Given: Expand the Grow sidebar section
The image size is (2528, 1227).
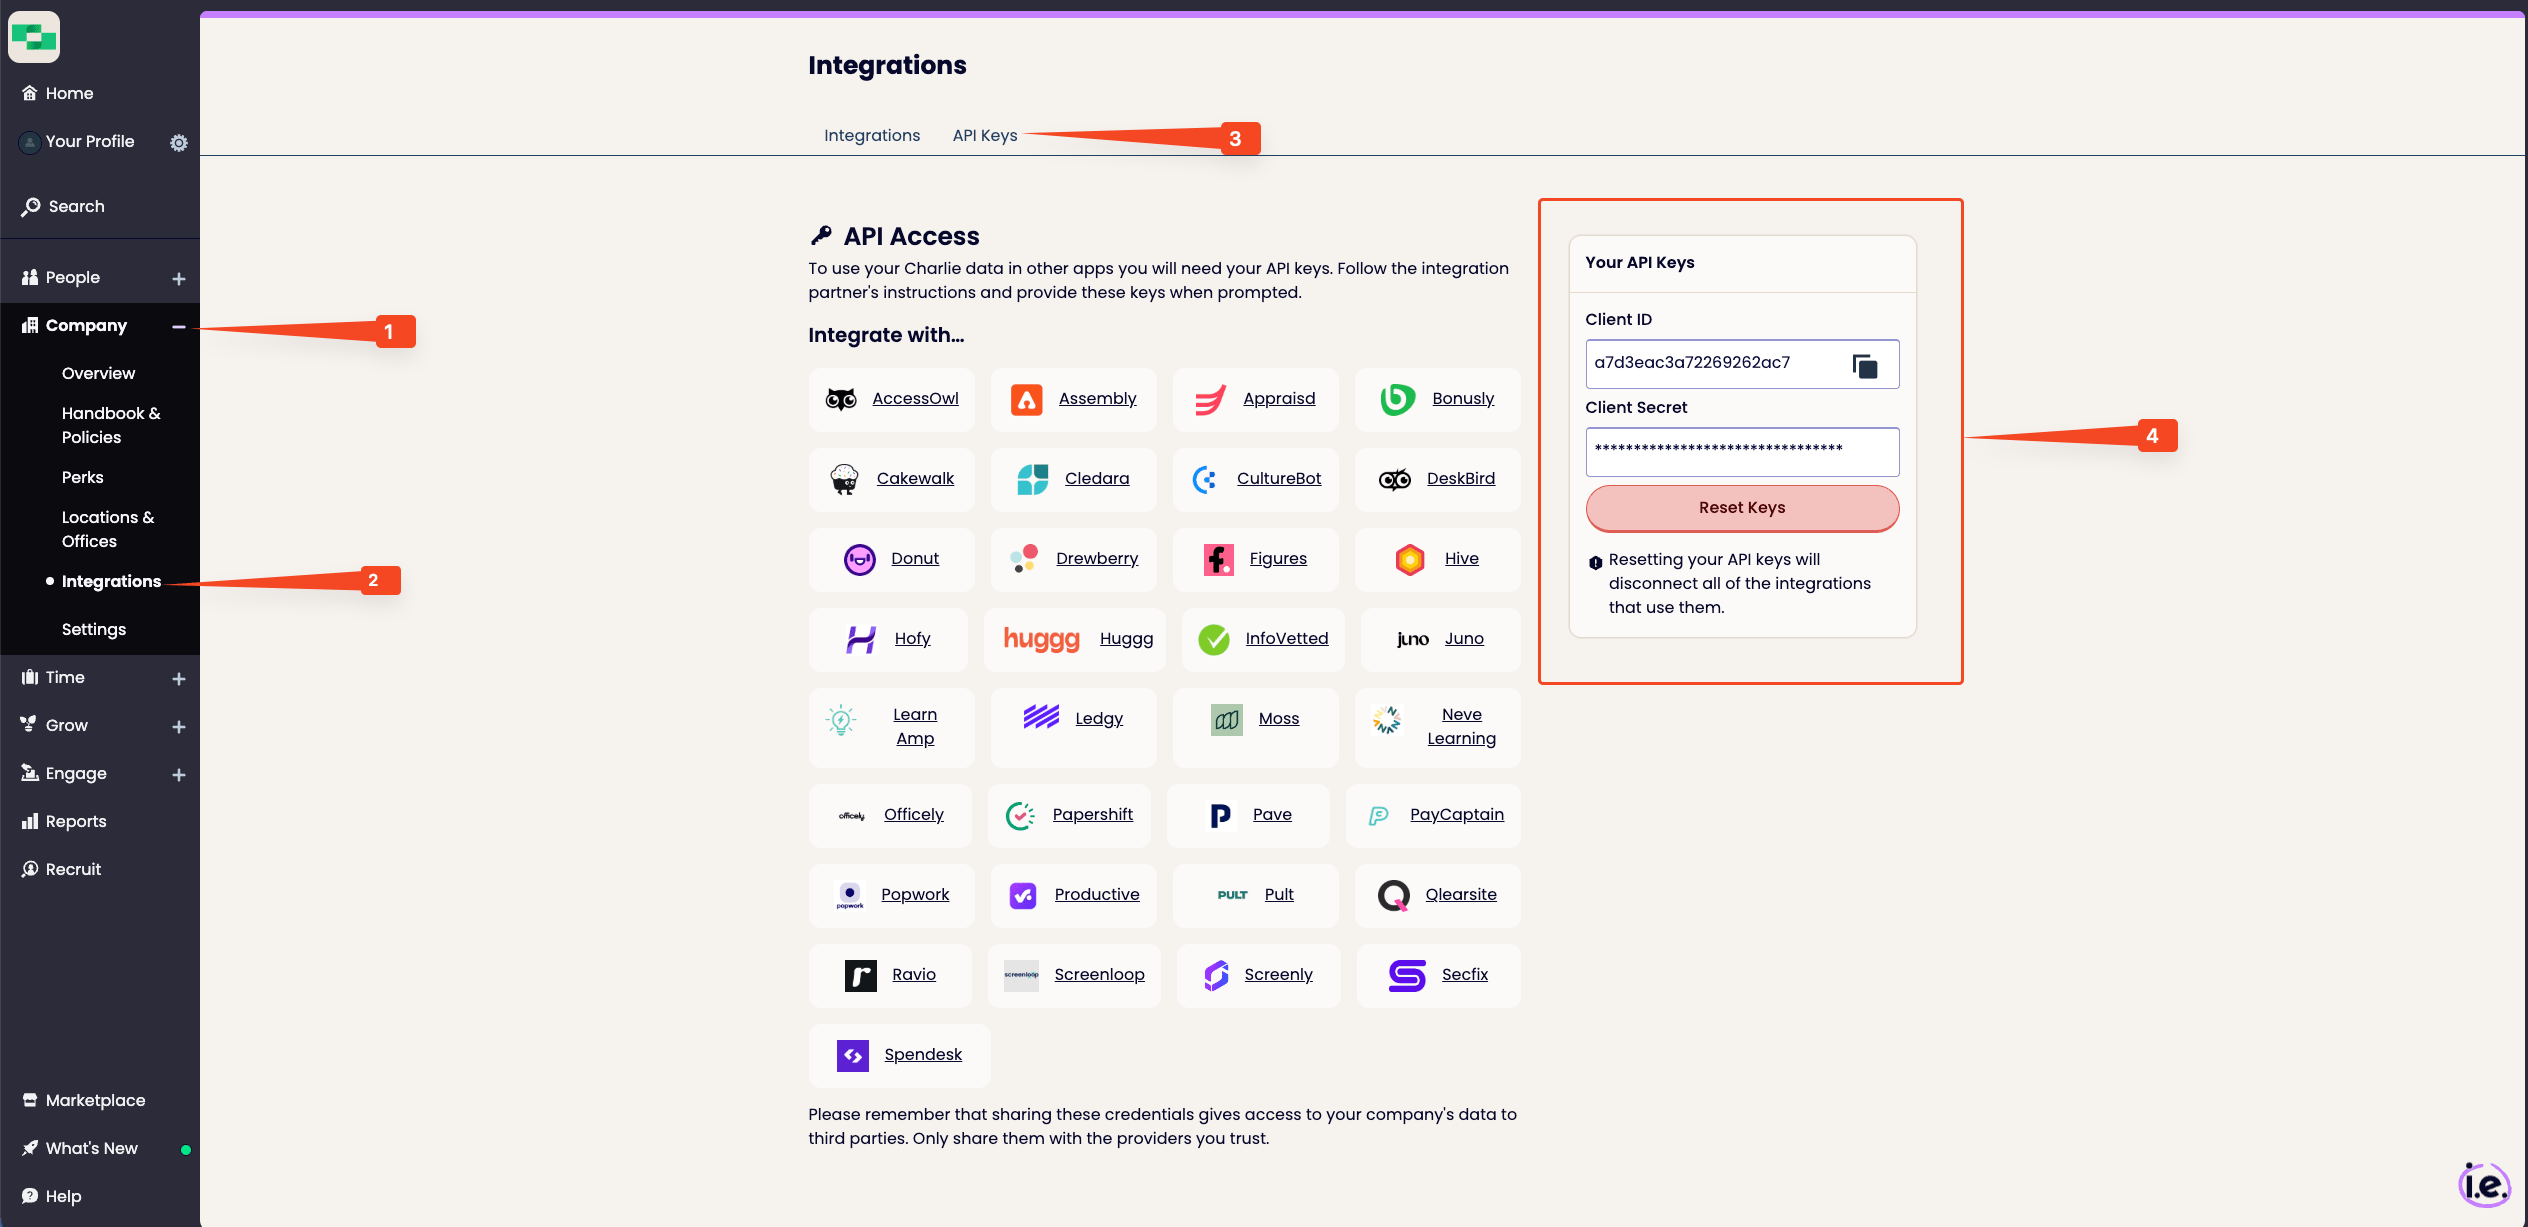Looking at the screenshot, I should [x=179, y=727].
